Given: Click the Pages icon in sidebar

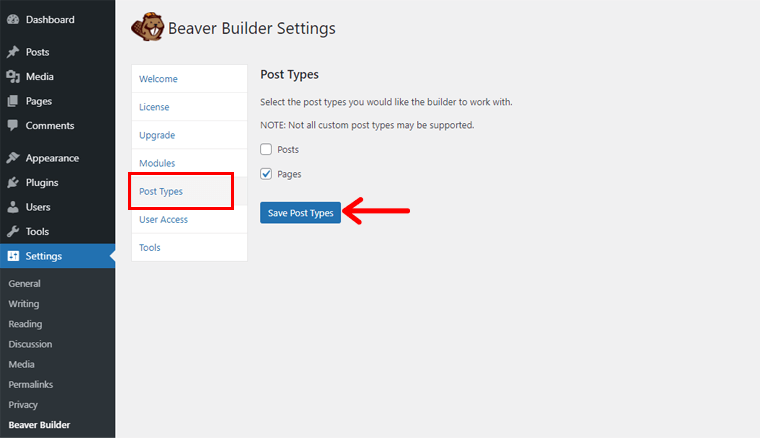Looking at the screenshot, I should coord(13,101).
